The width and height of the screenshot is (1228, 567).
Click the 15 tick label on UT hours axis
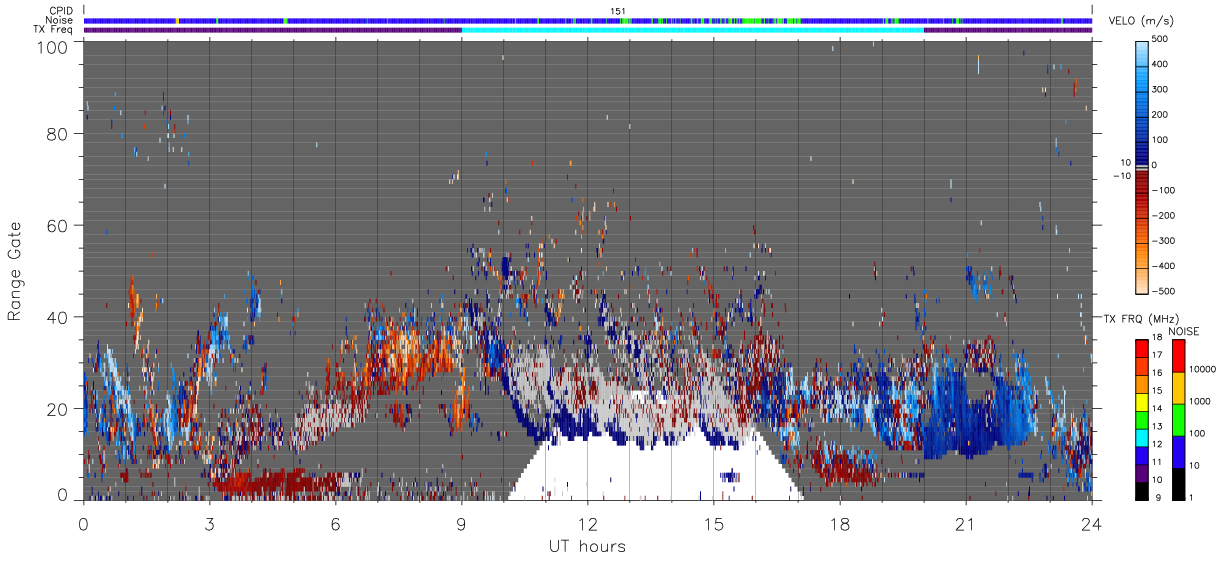[713, 524]
